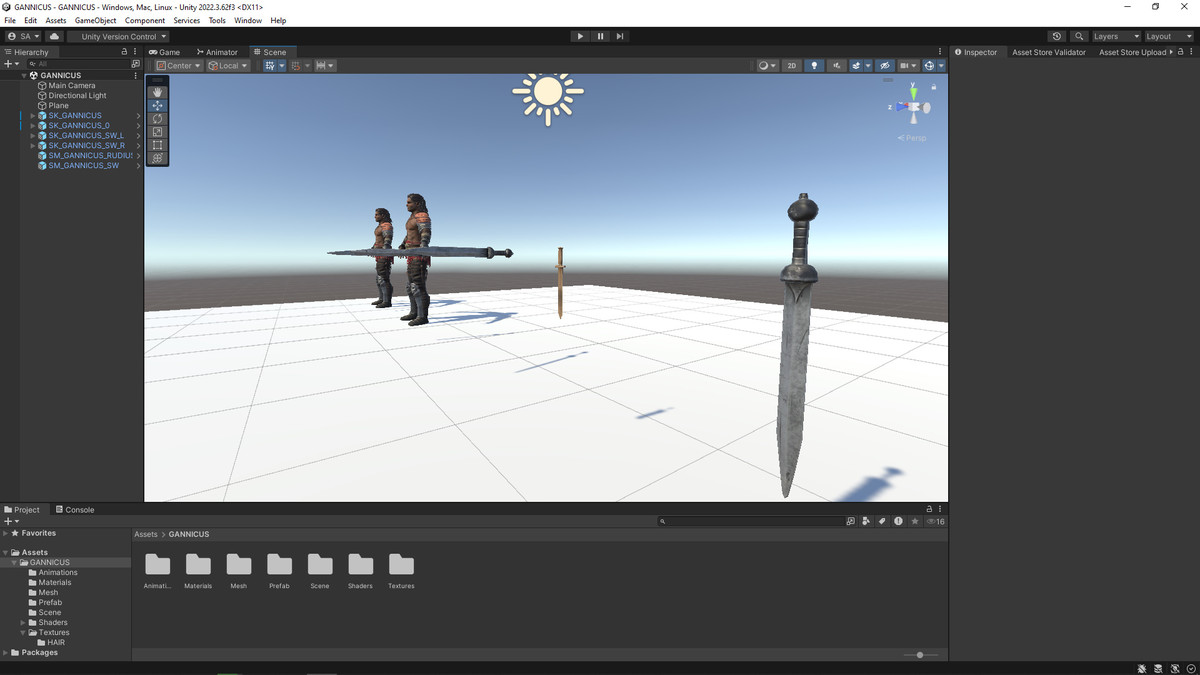
Task: Switch to the Console tab
Action: (75, 509)
